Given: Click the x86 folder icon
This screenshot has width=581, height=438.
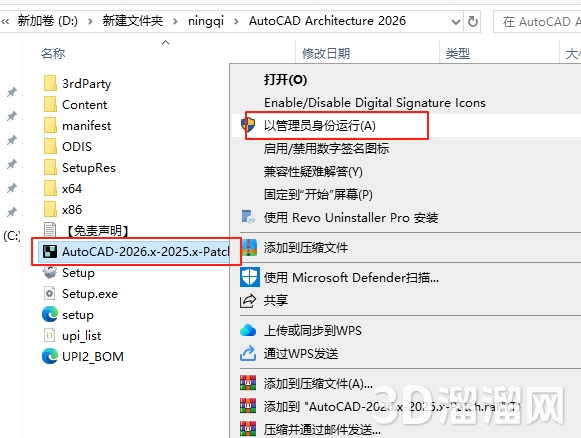Looking at the screenshot, I should 50,209.
